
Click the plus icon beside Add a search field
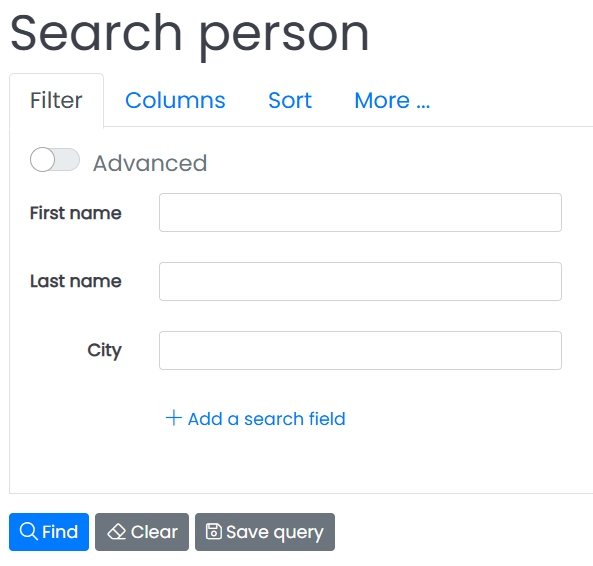tap(174, 418)
